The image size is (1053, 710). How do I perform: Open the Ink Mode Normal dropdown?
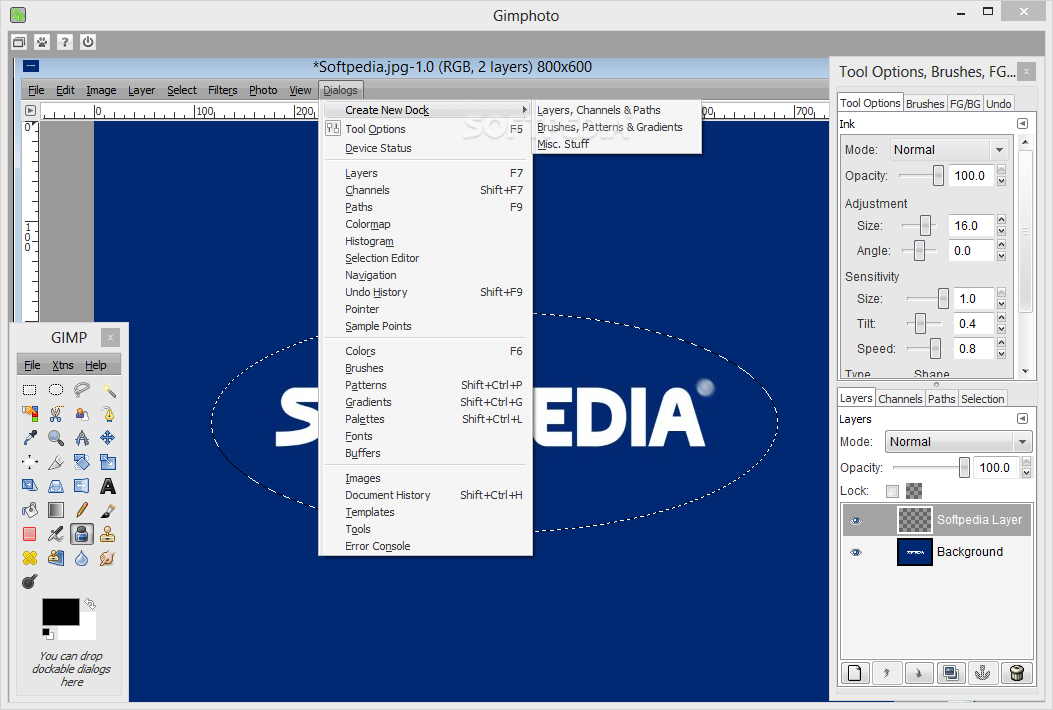click(949, 150)
